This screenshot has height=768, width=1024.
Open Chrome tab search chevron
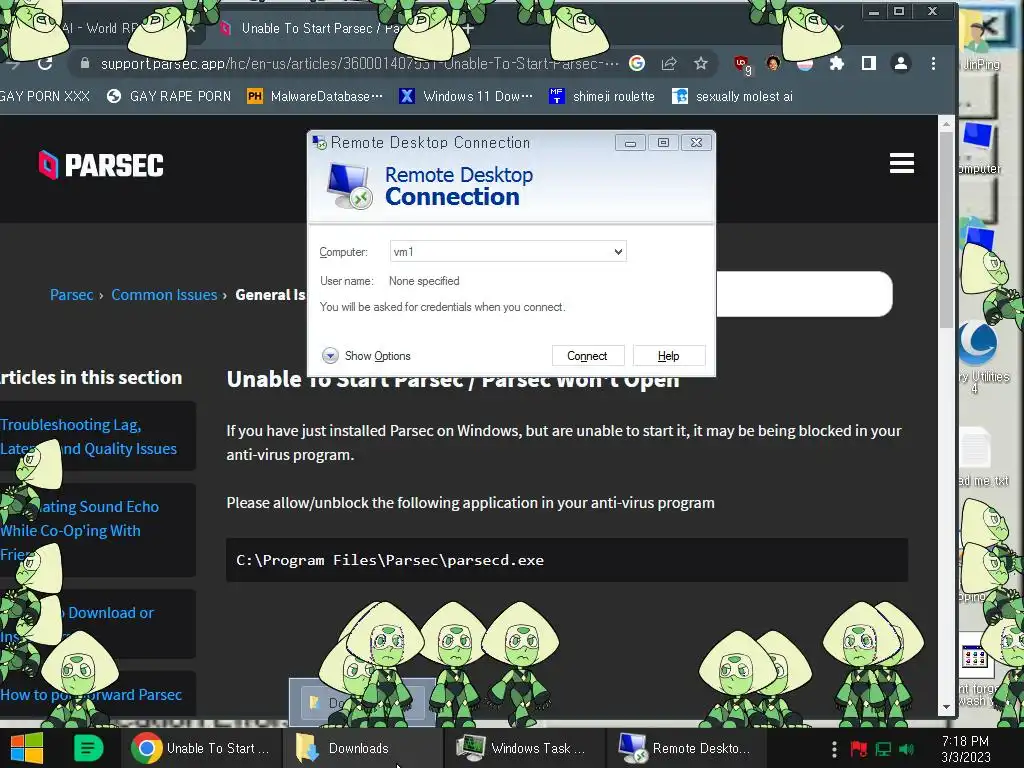tap(839, 28)
